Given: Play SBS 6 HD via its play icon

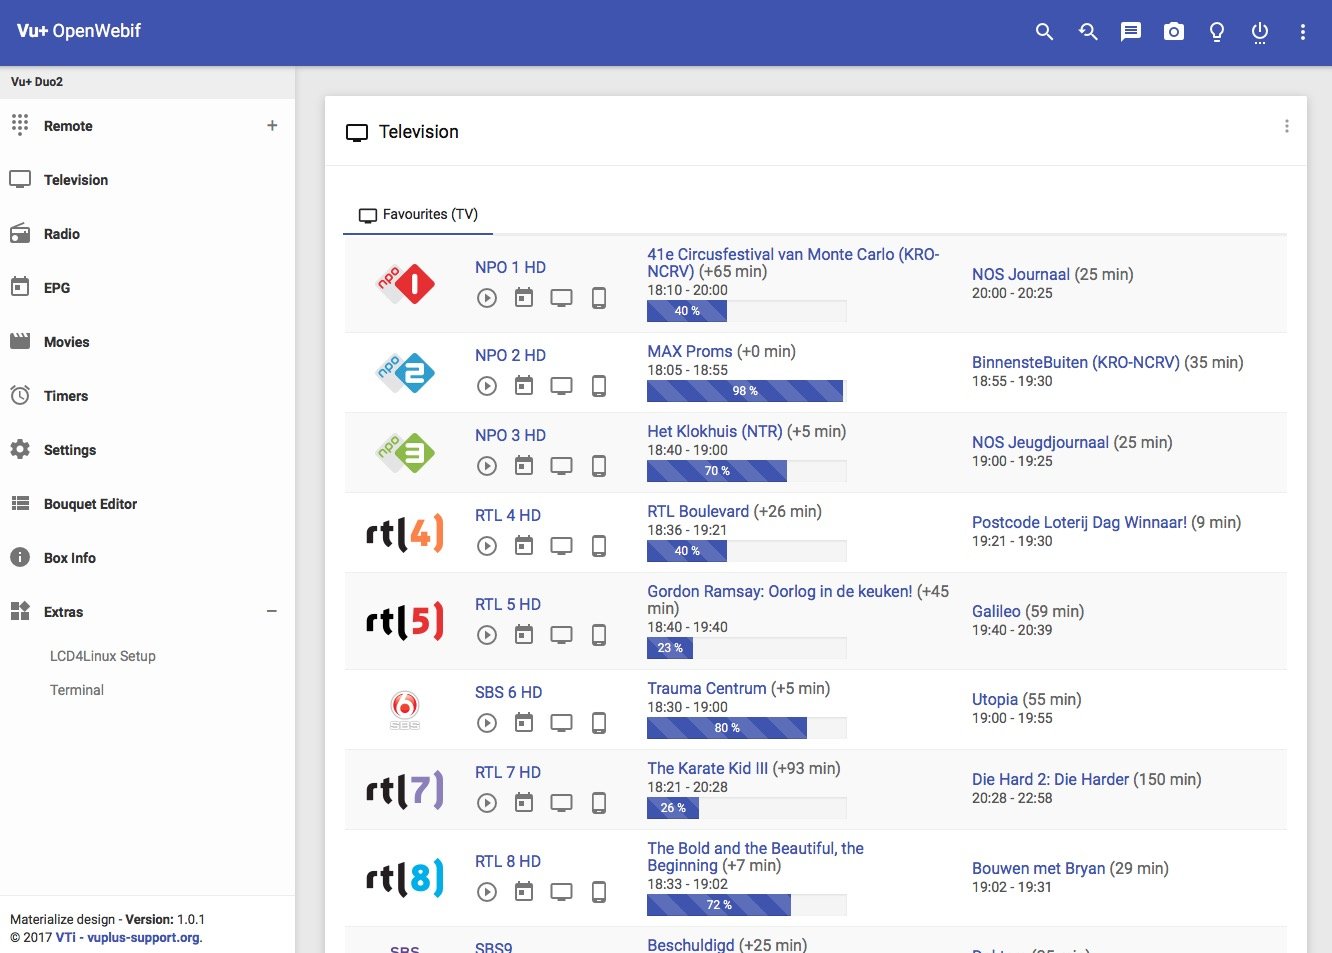Looking at the screenshot, I should [487, 722].
